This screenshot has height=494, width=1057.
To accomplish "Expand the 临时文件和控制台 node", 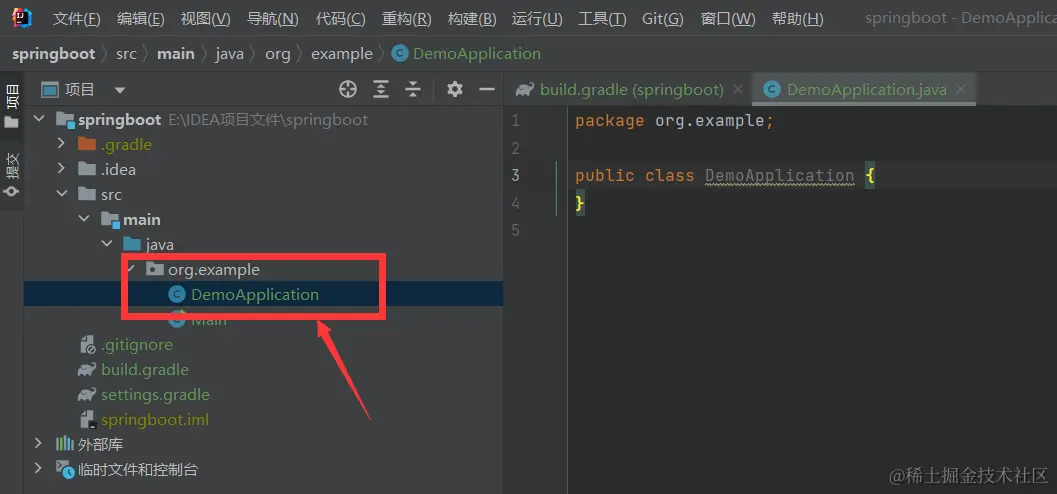I will [x=39, y=469].
